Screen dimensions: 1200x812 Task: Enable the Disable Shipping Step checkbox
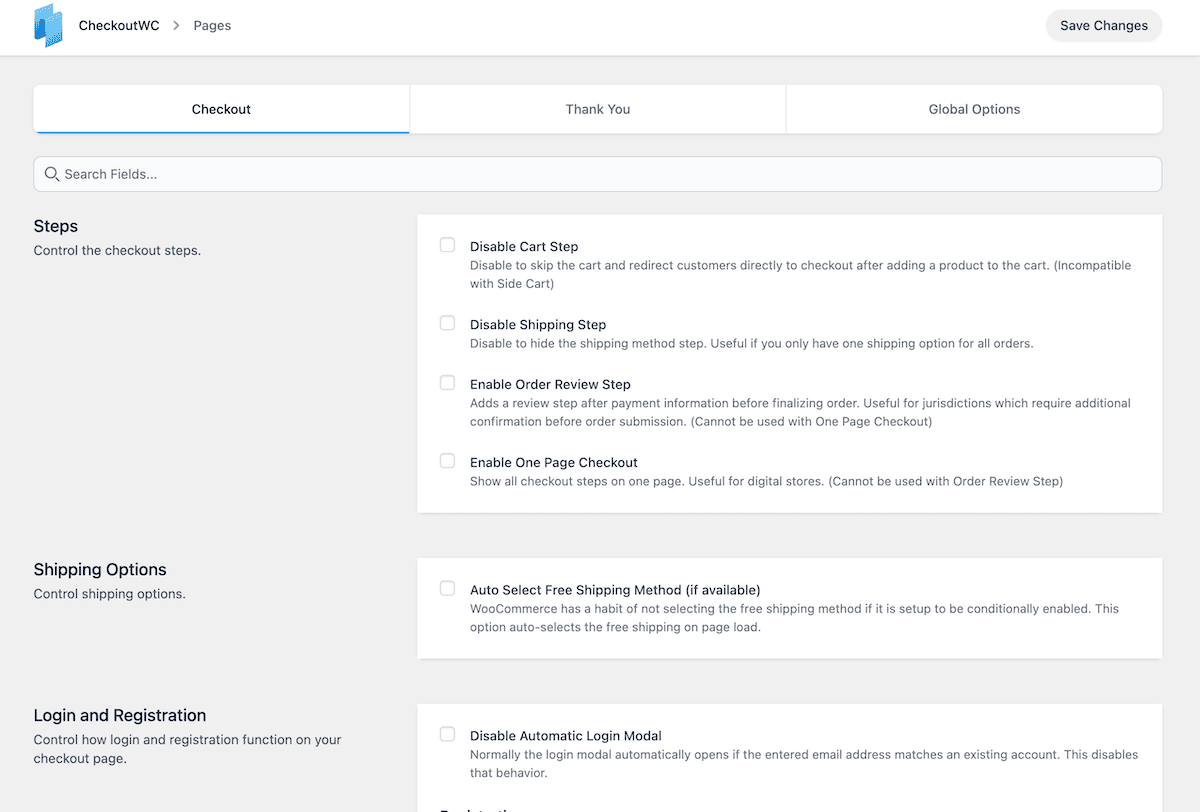coord(447,323)
